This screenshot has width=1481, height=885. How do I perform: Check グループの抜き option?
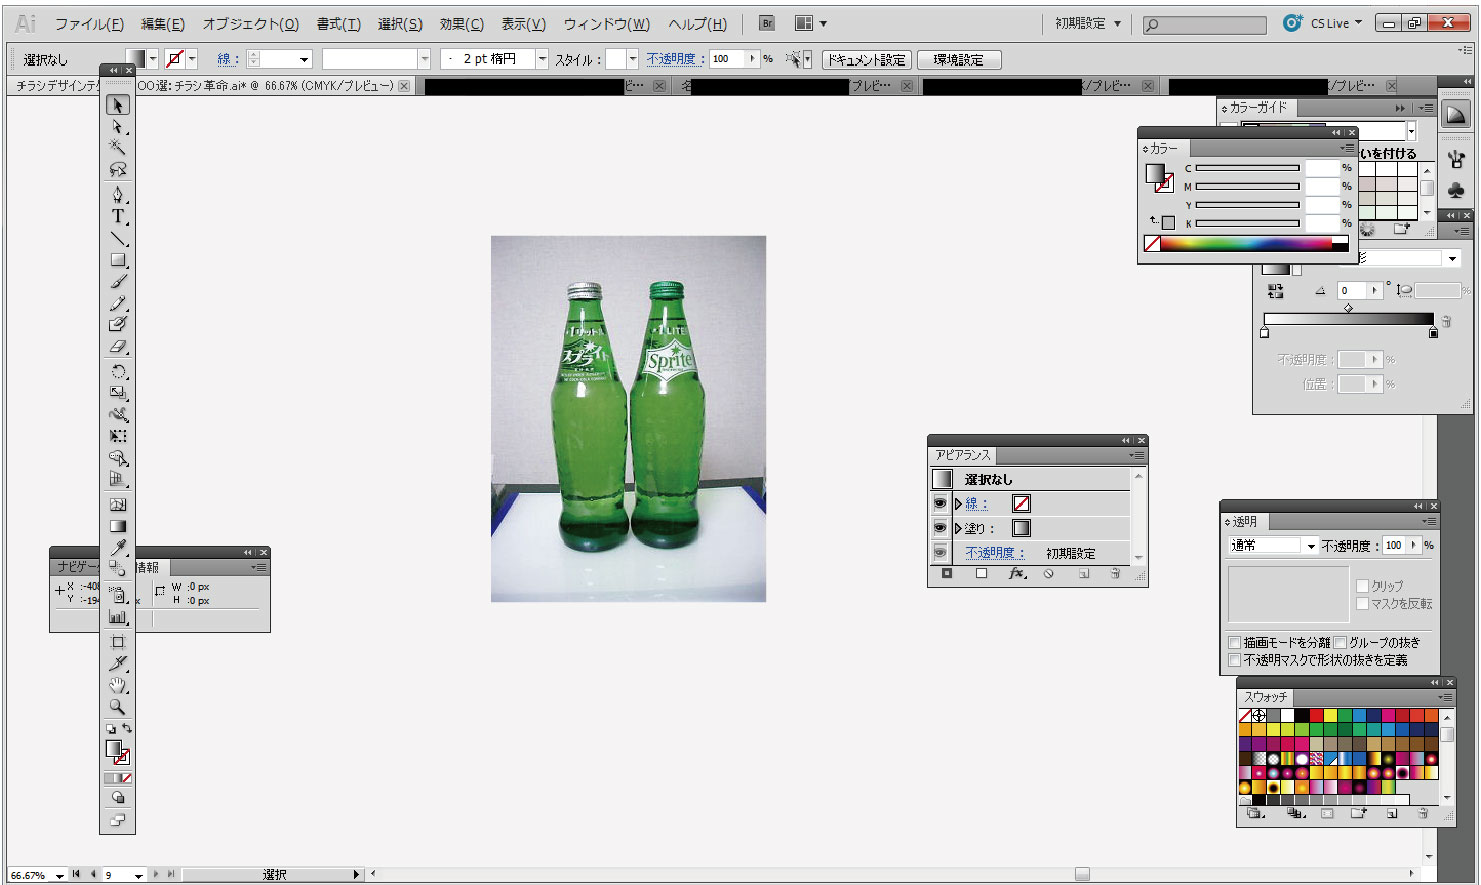tap(1340, 643)
